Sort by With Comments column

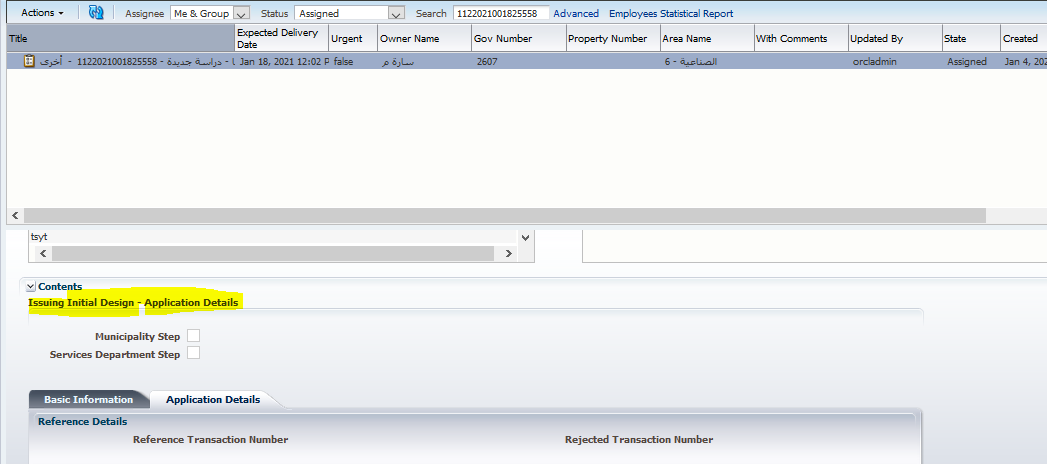tap(801, 39)
